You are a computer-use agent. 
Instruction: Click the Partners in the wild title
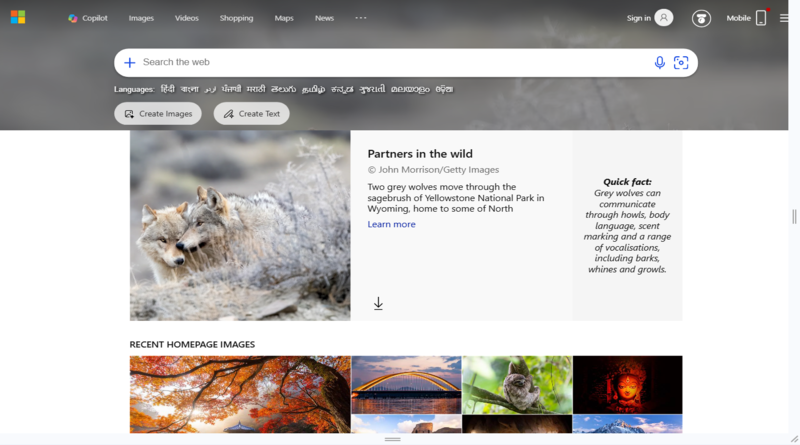tap(420, 154)
